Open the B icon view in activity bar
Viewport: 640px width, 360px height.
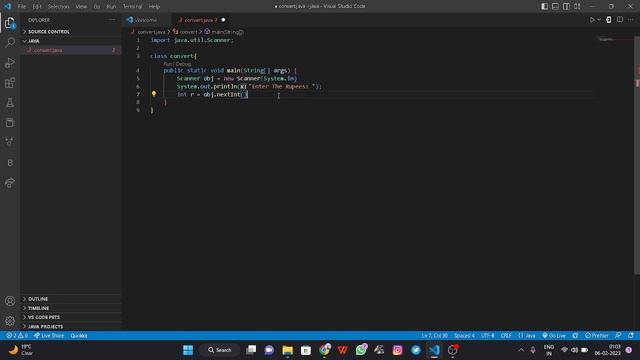(x=10, y=163)
